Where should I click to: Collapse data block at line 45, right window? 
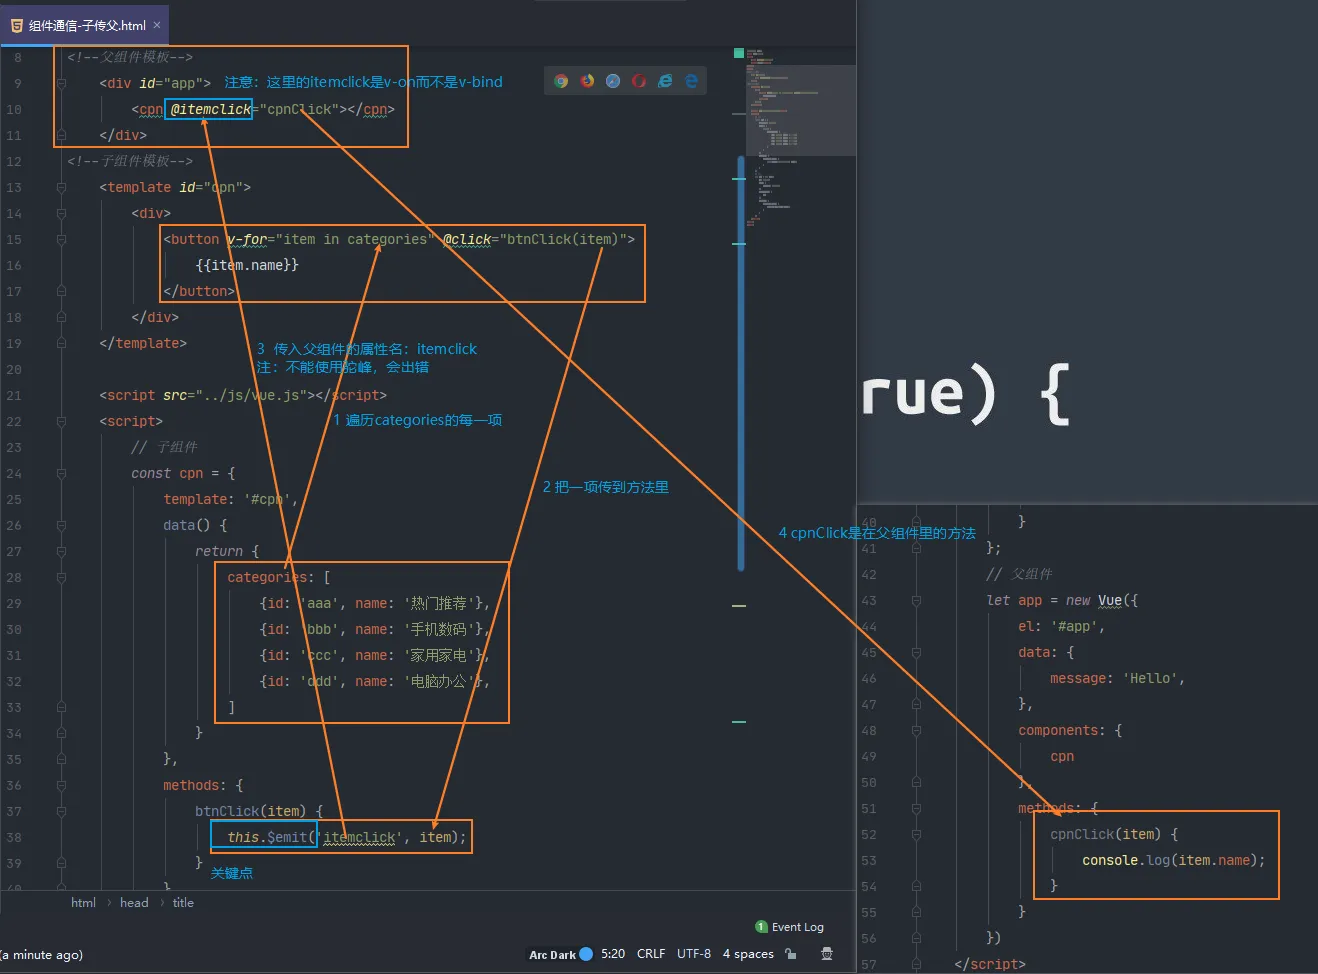point(916,652)
